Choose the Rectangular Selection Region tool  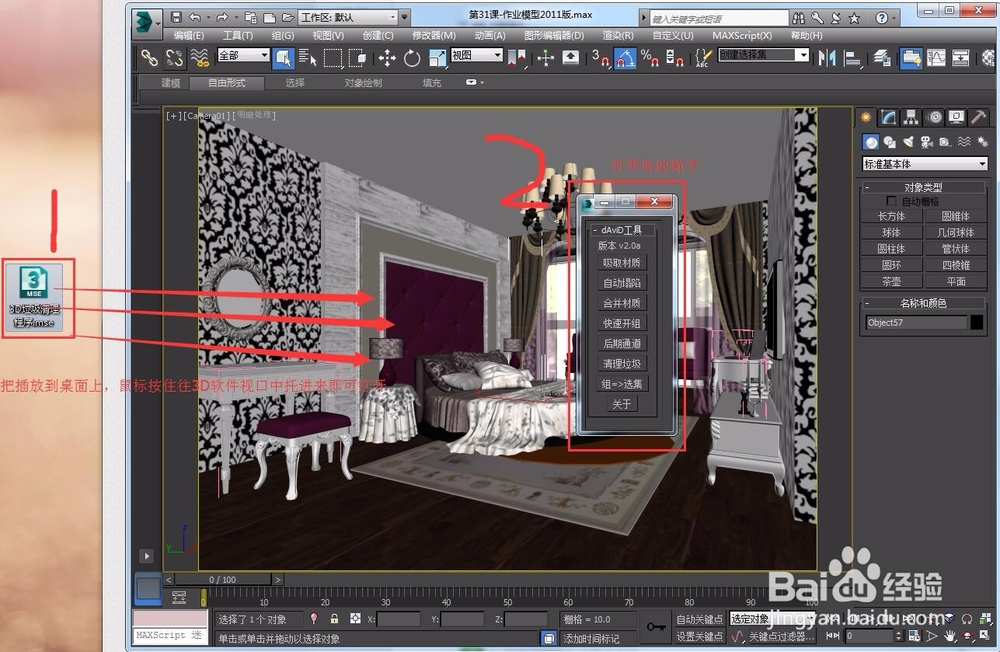tap(333, 58)
